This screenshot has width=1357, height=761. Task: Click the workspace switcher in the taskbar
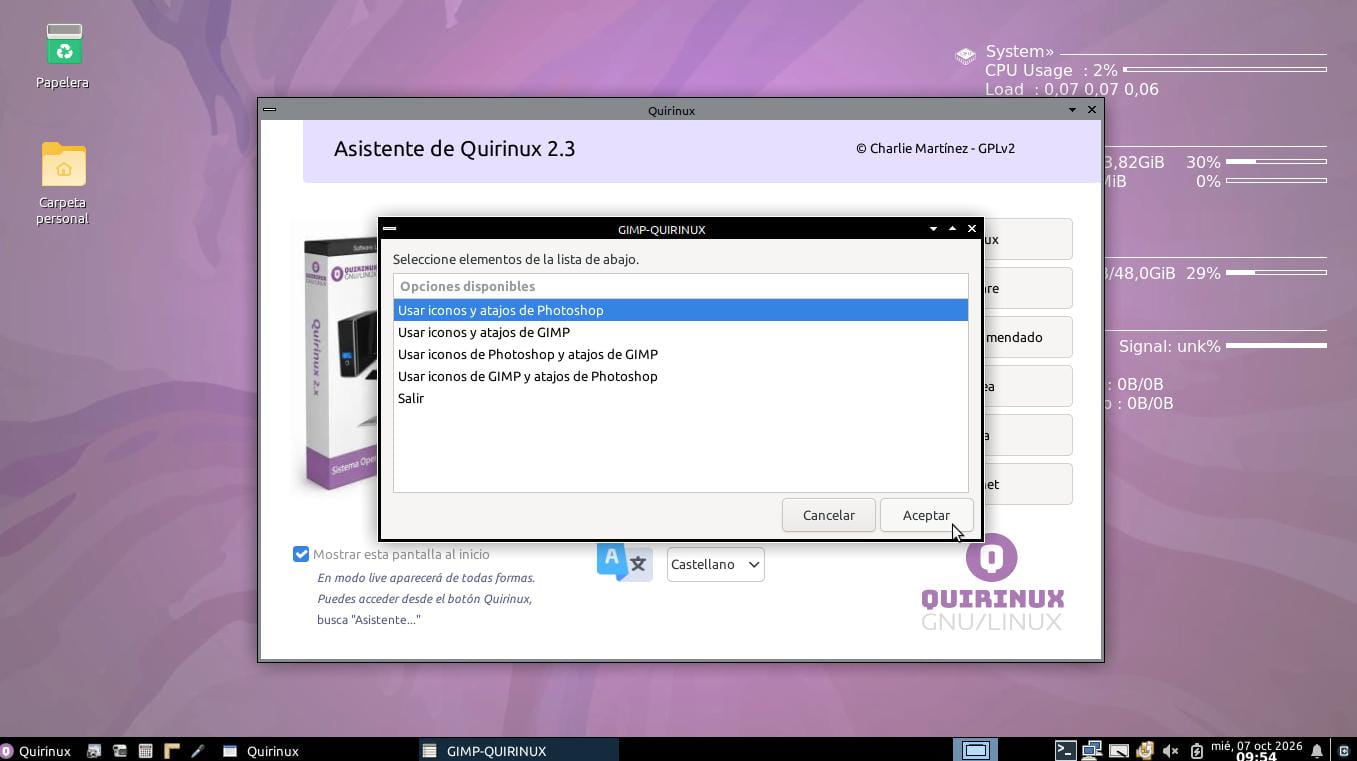click(975, 750)
